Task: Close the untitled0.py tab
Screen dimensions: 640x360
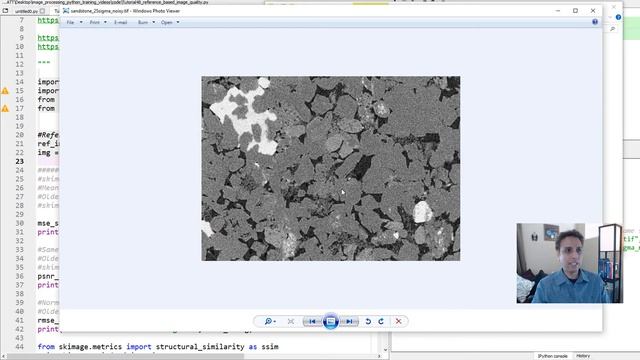Action: 42,11
